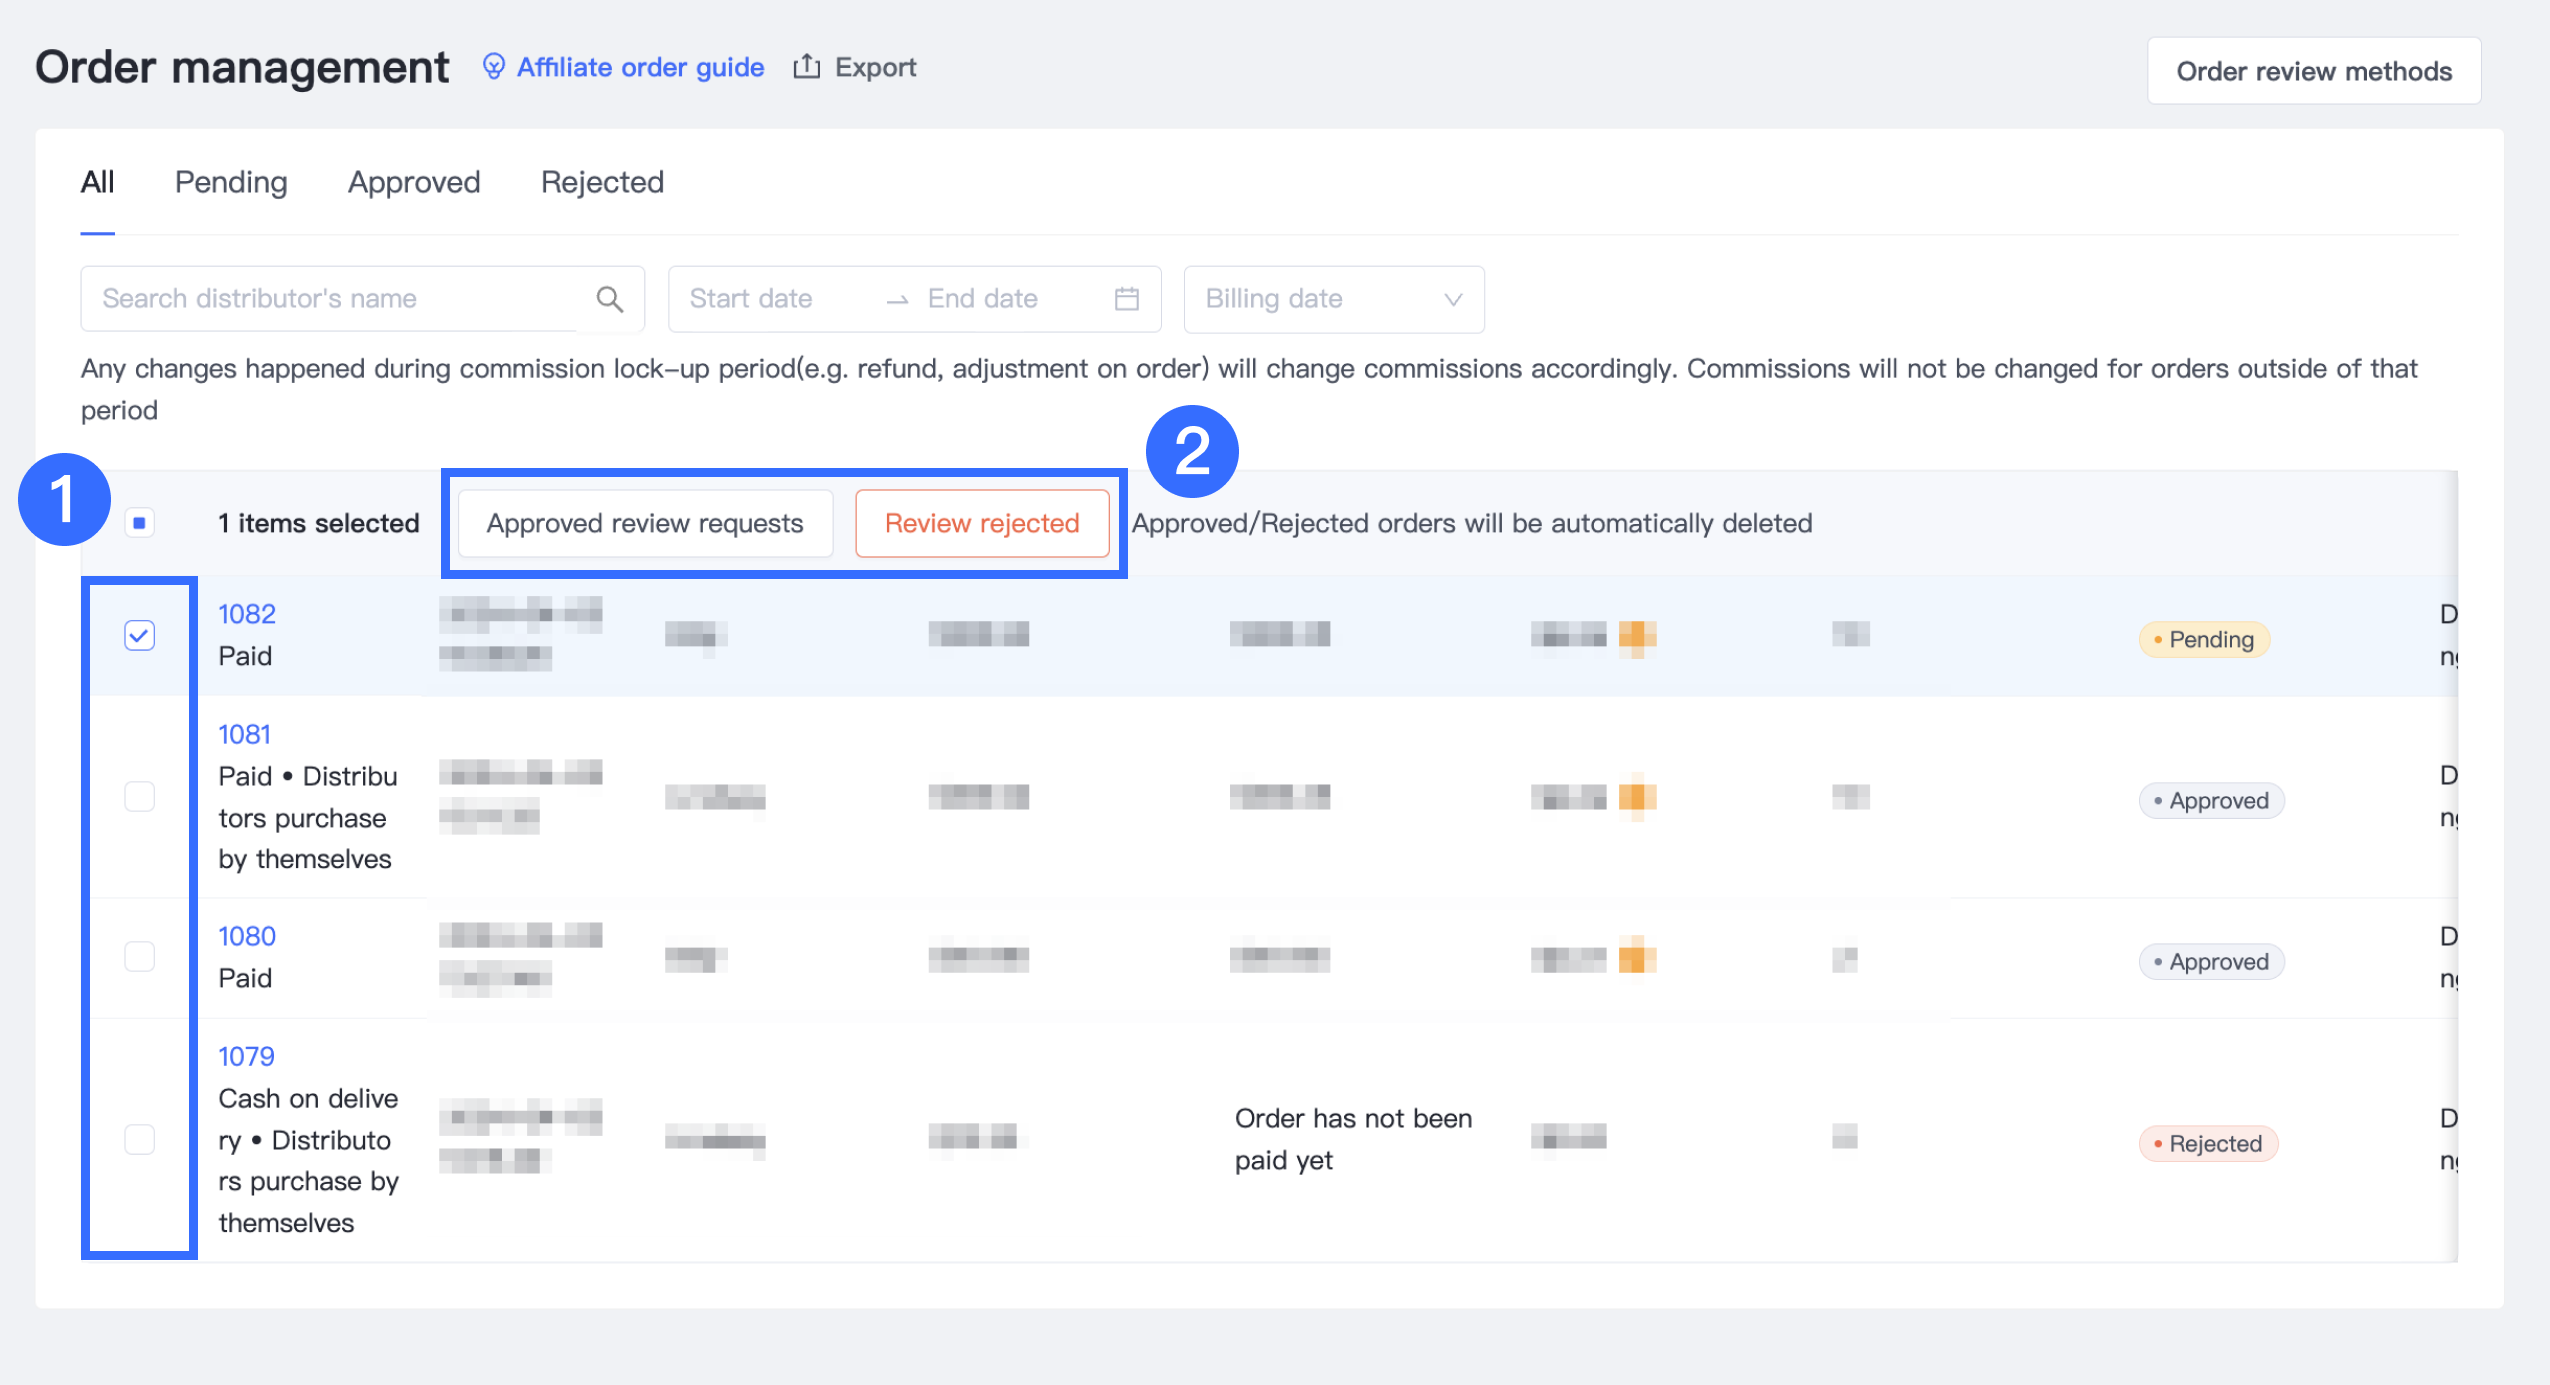Open the Affiliate order guide link
2550x1385 pixels.
640,67
